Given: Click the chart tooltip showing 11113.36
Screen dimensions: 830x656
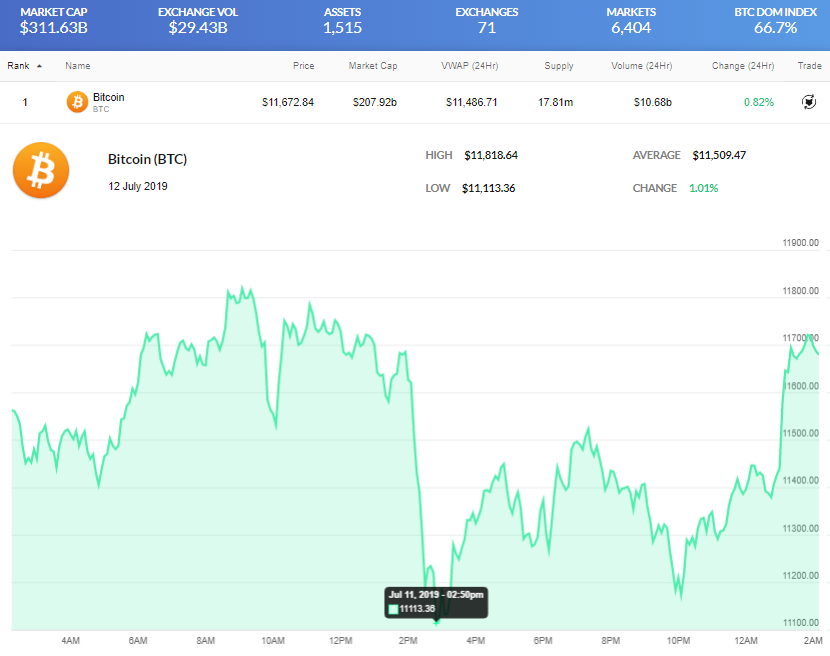Looking at the screenshot, I should point(436,602).
